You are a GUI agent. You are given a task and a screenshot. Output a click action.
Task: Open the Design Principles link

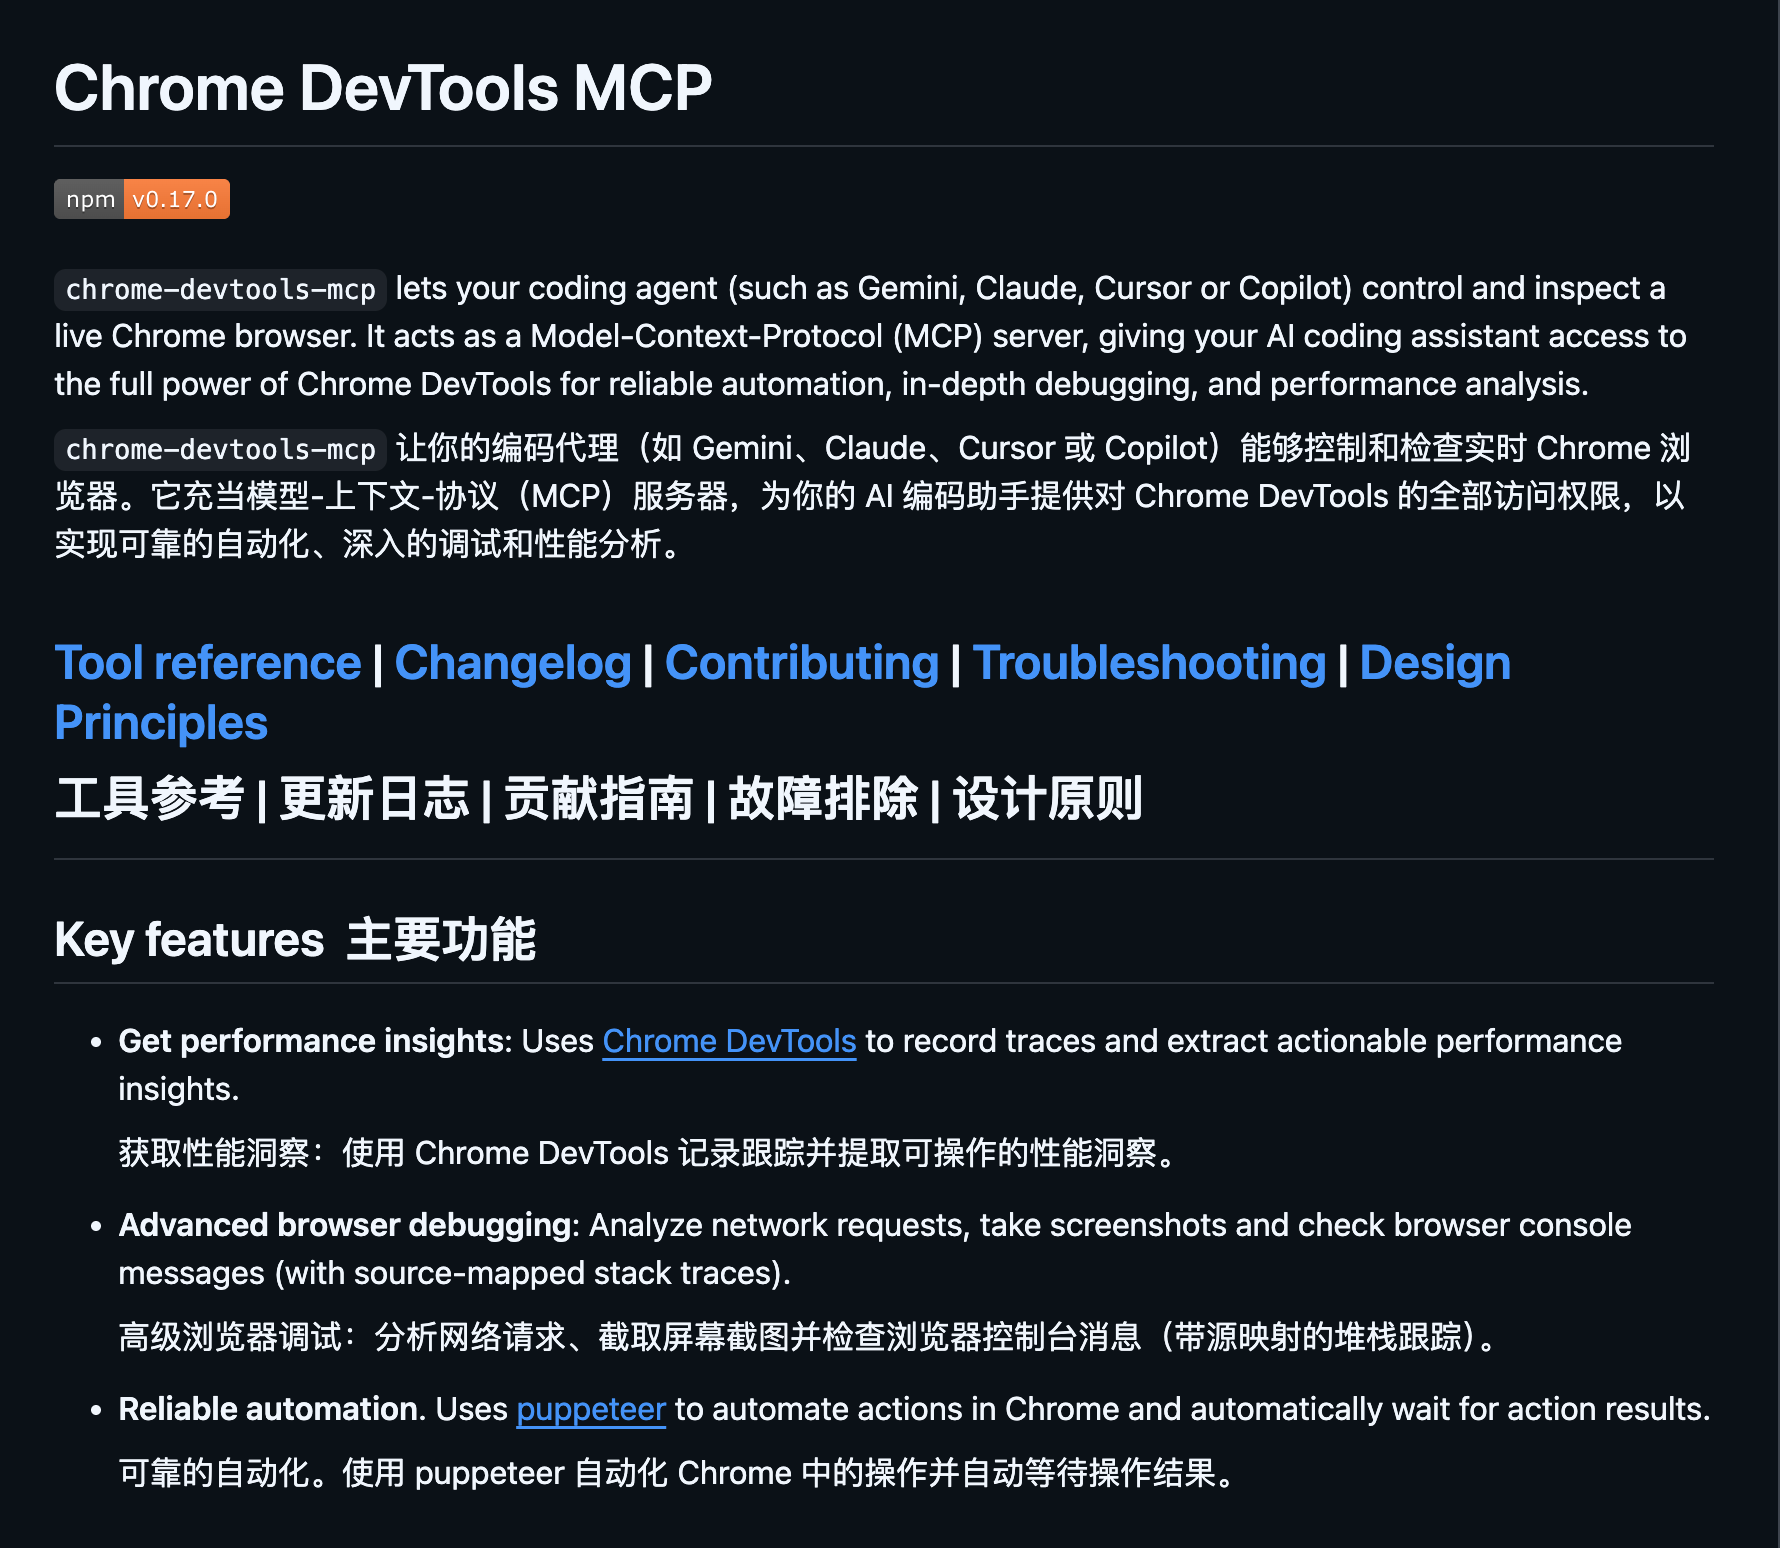[1435, 664]
